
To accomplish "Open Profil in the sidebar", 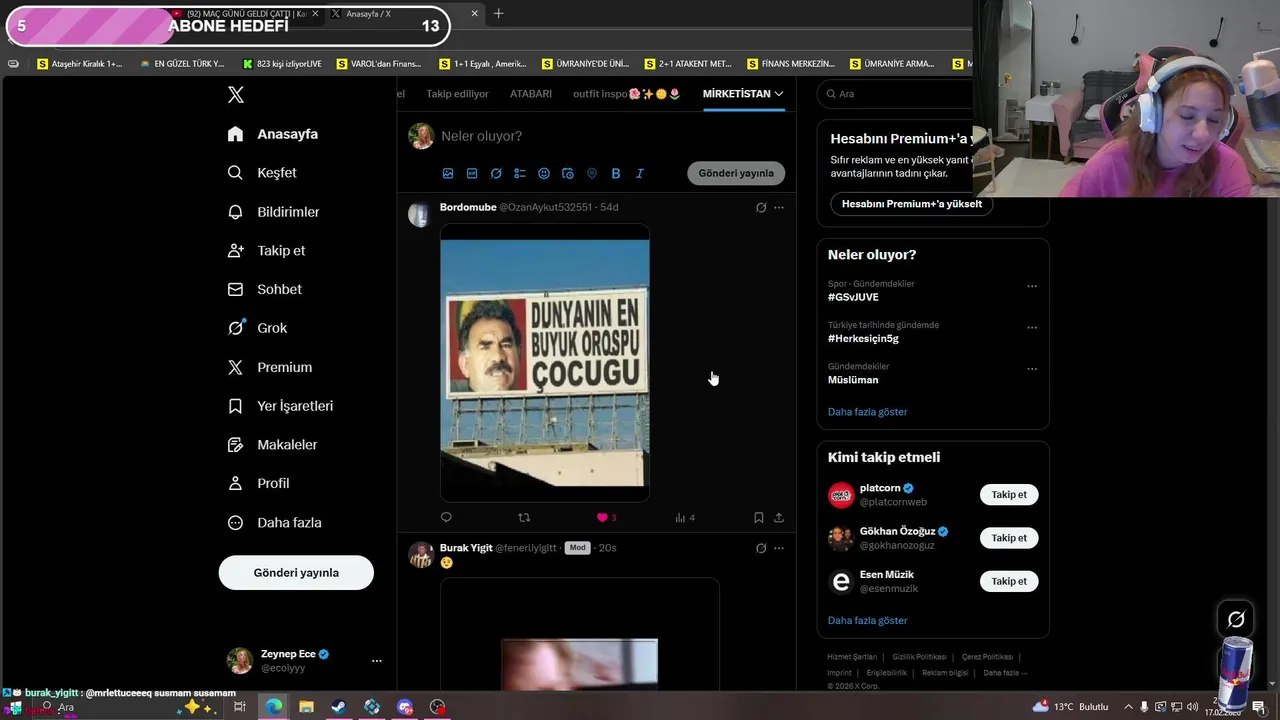I will pos(259,483).
